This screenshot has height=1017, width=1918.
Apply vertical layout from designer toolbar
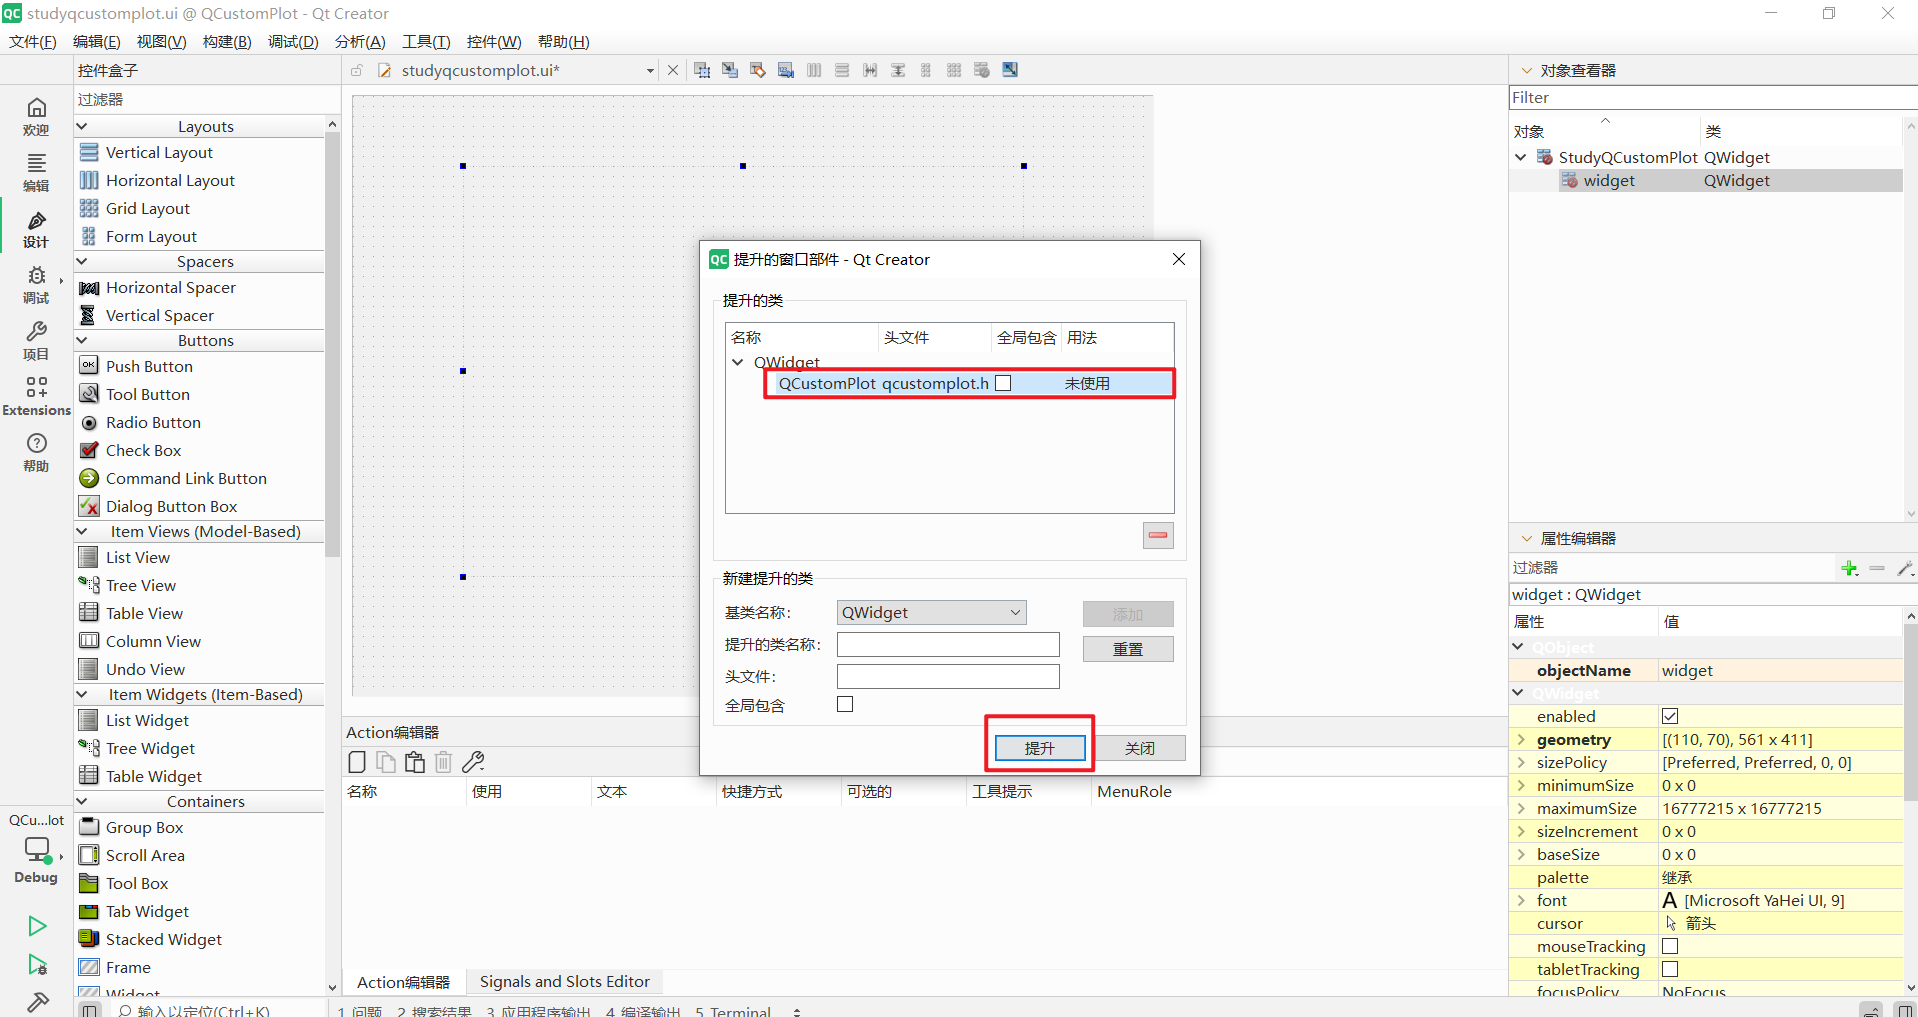pos(842,70)
